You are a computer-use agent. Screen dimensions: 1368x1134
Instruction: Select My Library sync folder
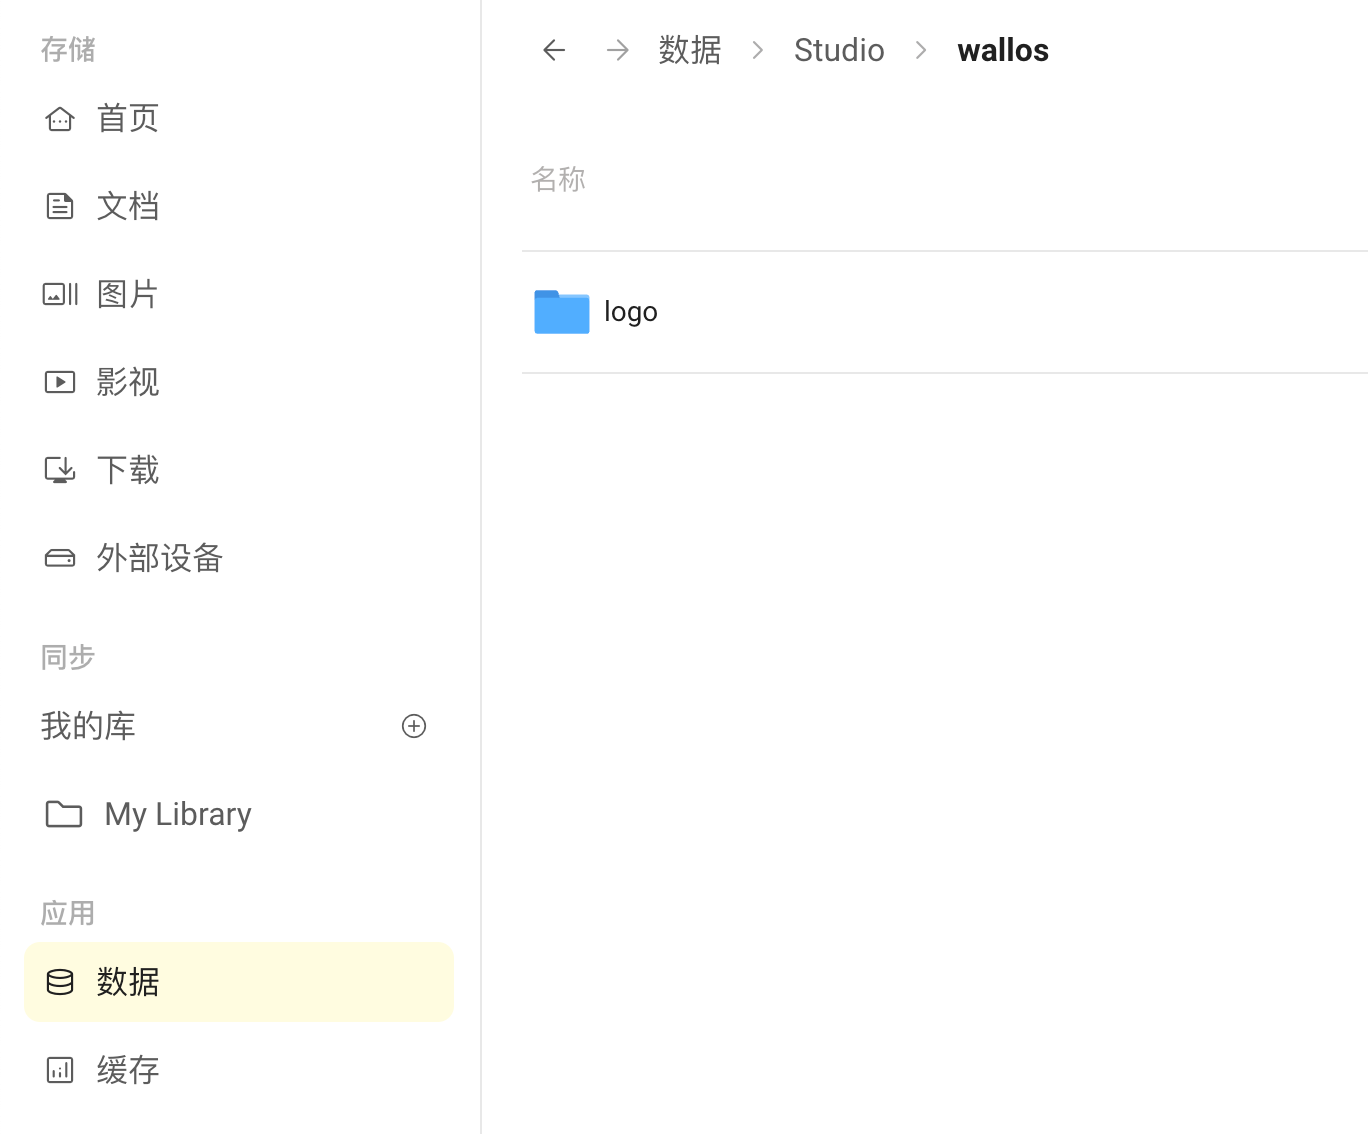(238, 814)
